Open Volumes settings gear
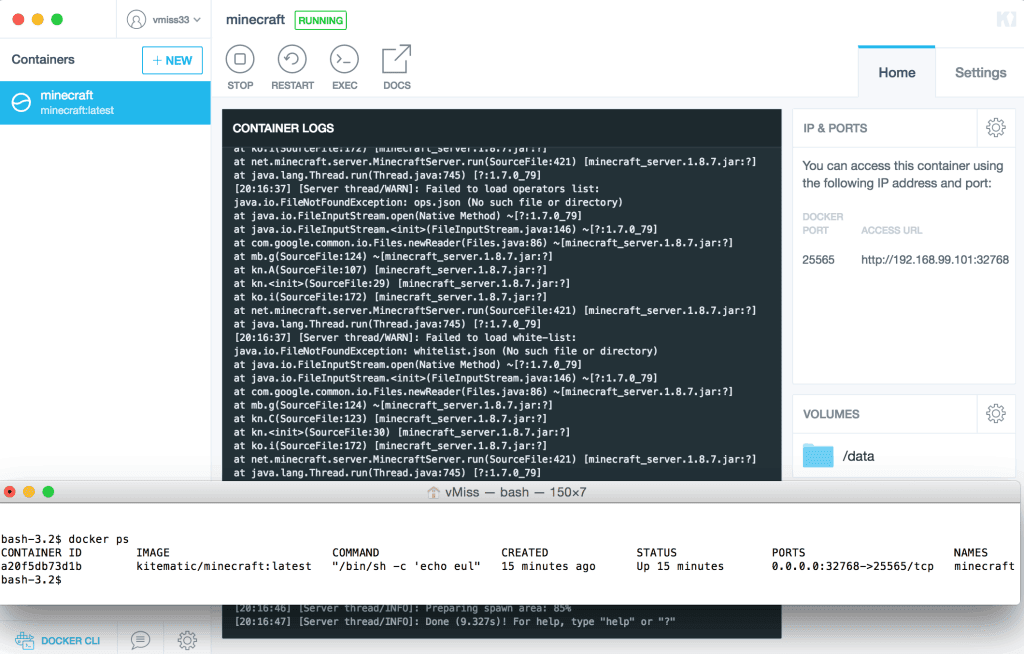Image resolution: width=1024 pixels, height=654 pixels. (995, 413)
